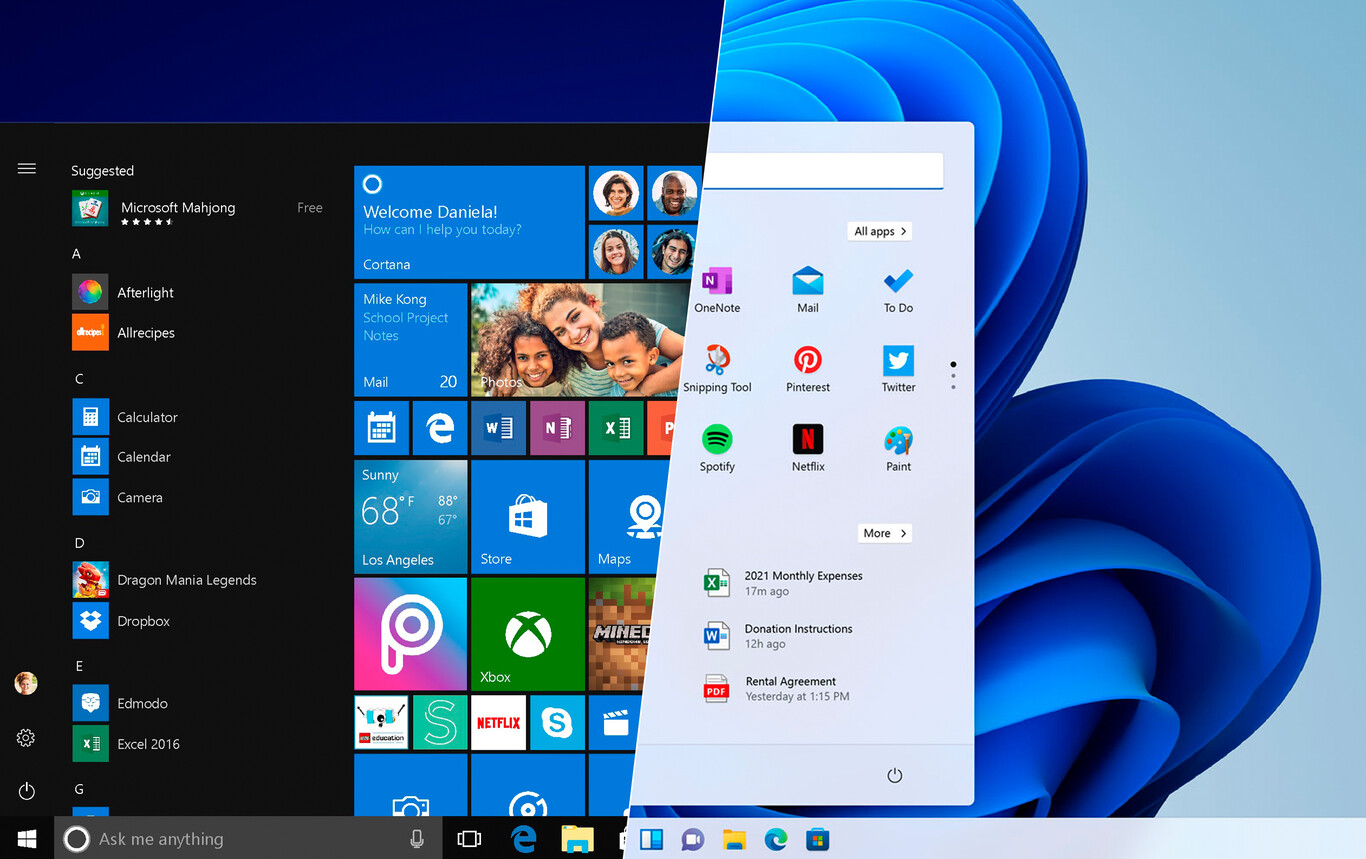
Task: Open pinned Pinterest app
Action: (x=808, y=369)
